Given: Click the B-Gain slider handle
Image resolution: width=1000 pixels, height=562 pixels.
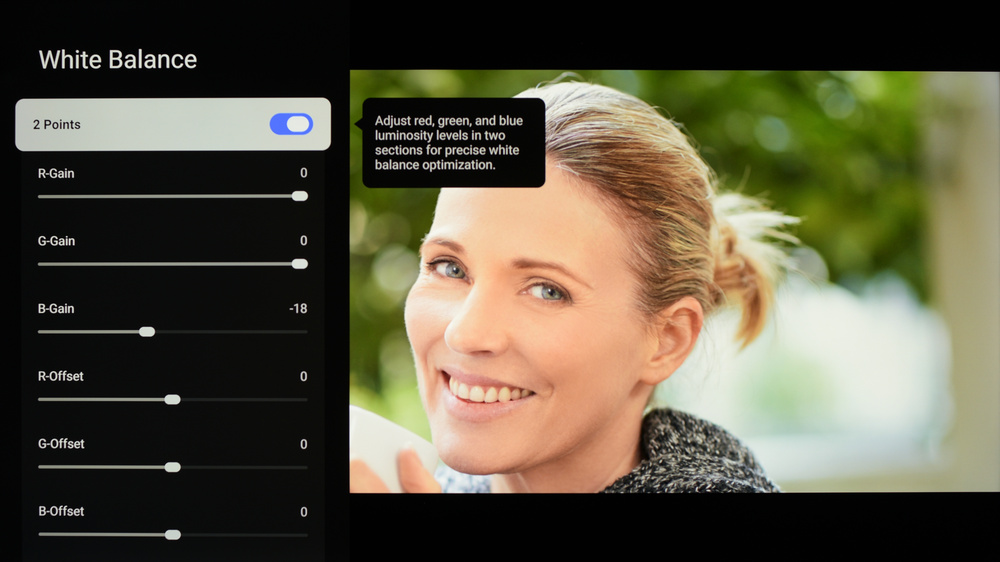Looking at the screenshot, I should click(147, 332).
